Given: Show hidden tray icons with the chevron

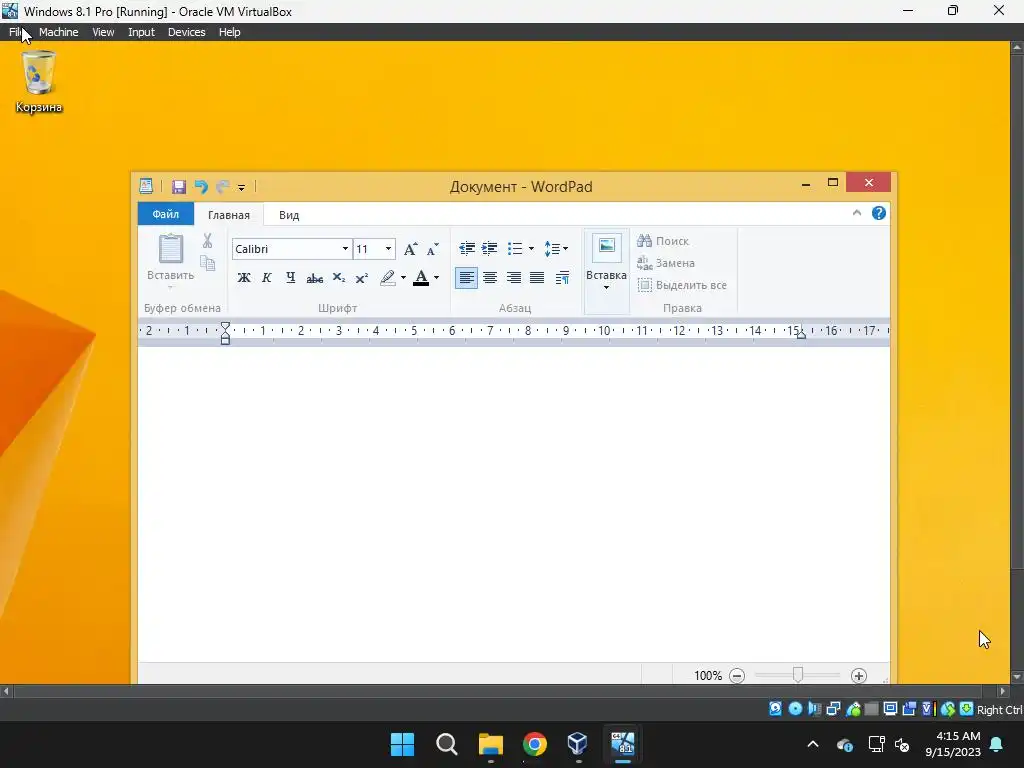Looking at the screenshot, I should [813, 744].
